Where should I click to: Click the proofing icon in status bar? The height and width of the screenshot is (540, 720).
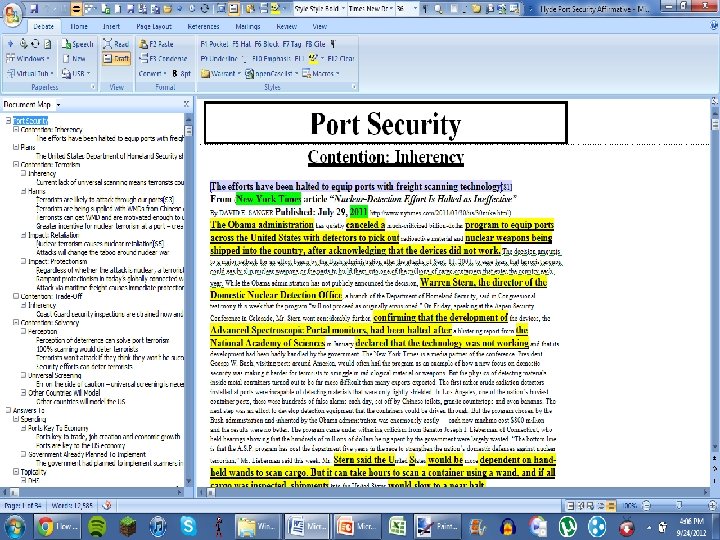click(107, 506)
